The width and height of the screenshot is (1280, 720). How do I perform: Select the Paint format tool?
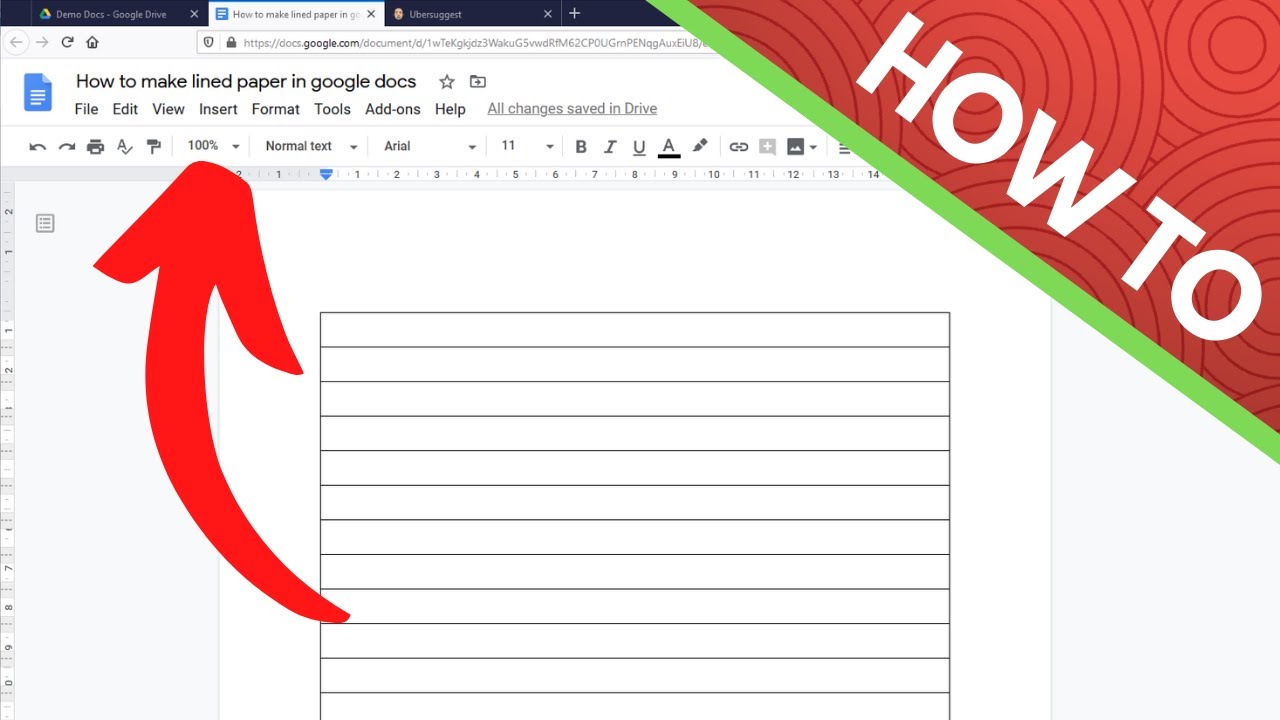[154, 146]
